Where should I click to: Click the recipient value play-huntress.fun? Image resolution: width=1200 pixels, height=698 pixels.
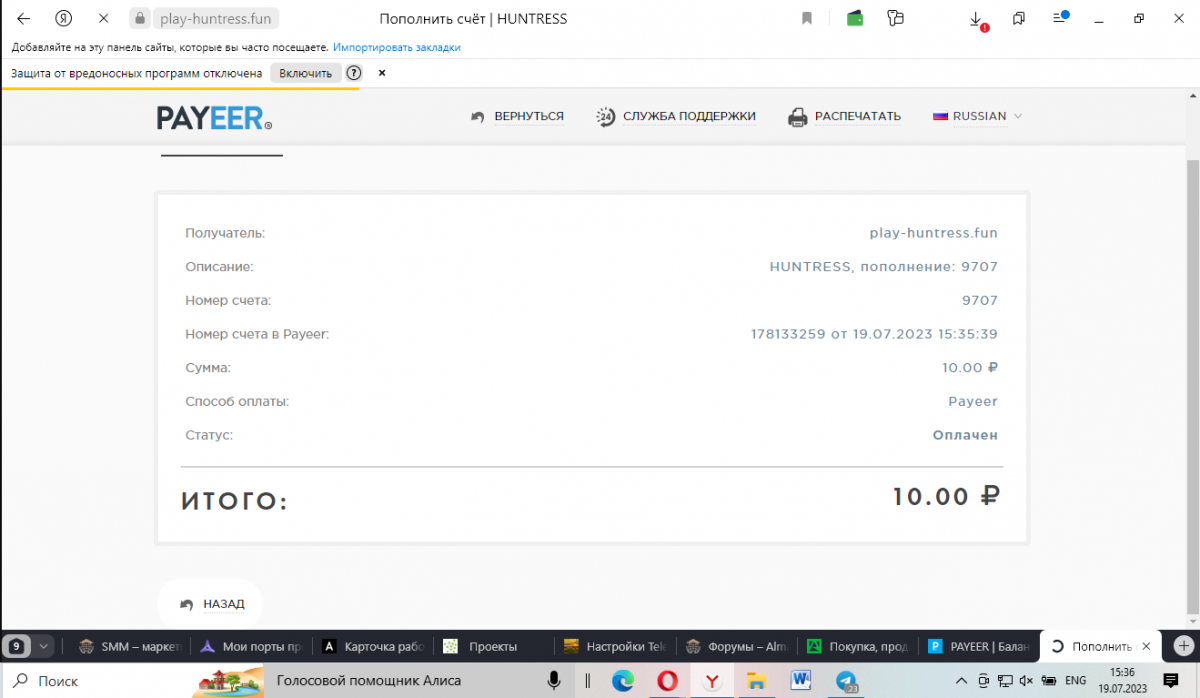pos(934,233)
